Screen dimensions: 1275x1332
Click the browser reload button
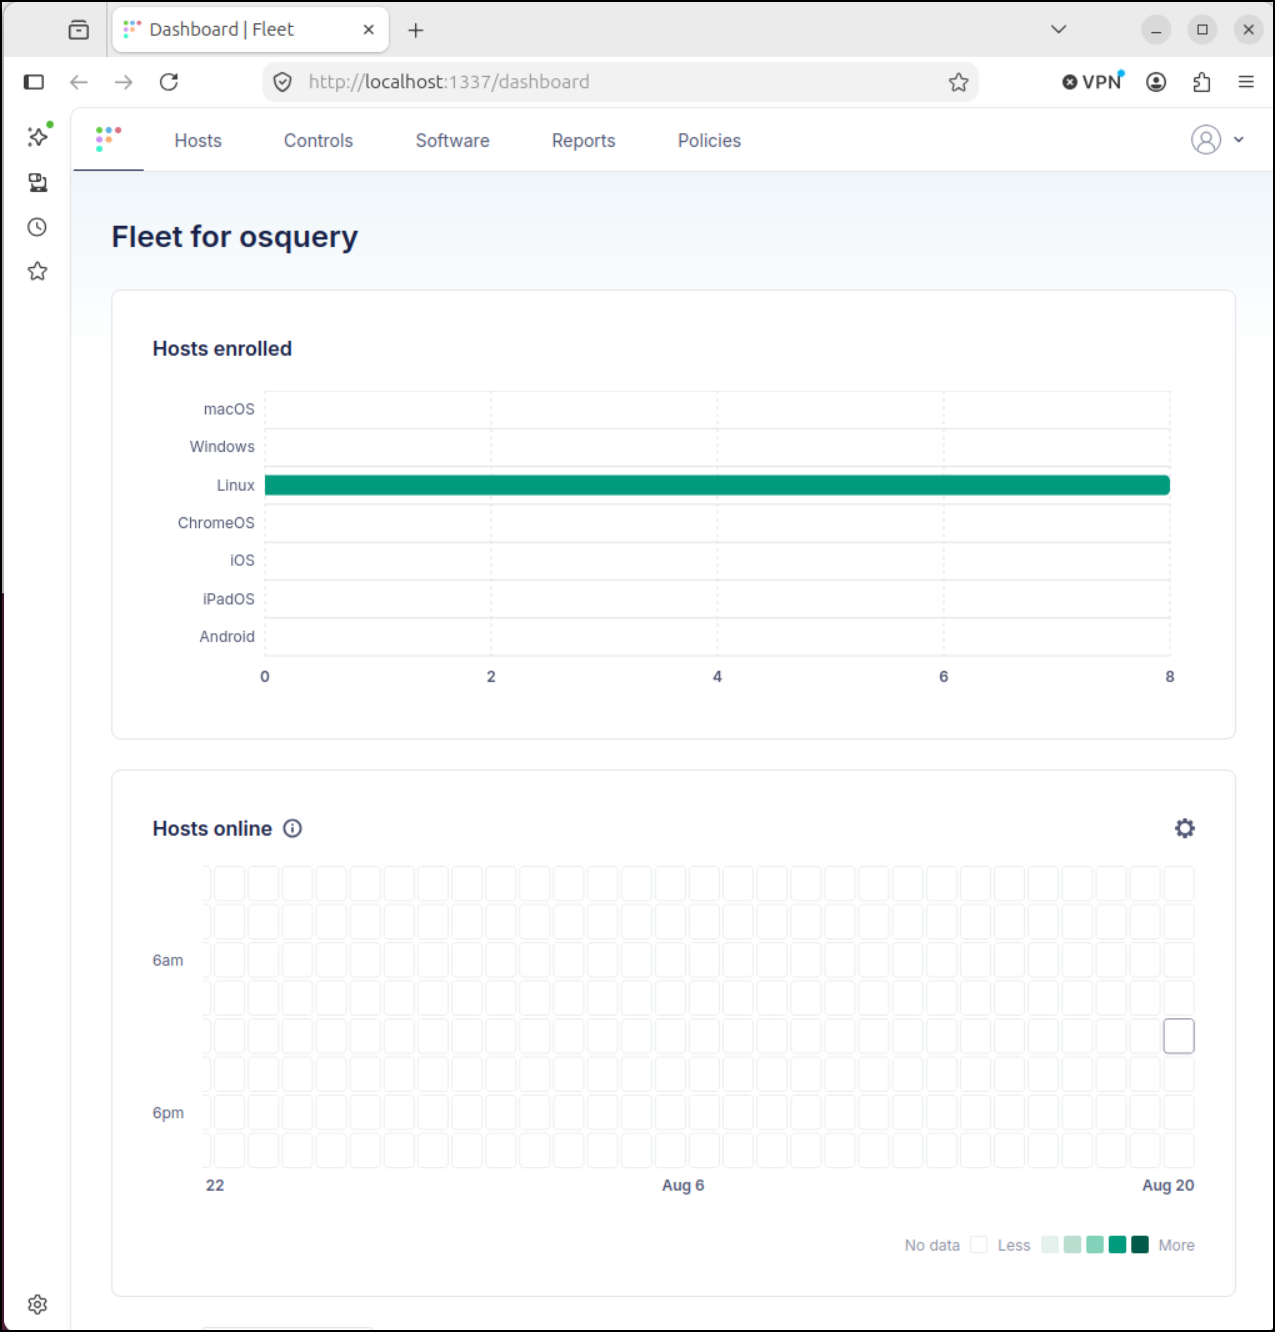(169, 82)
